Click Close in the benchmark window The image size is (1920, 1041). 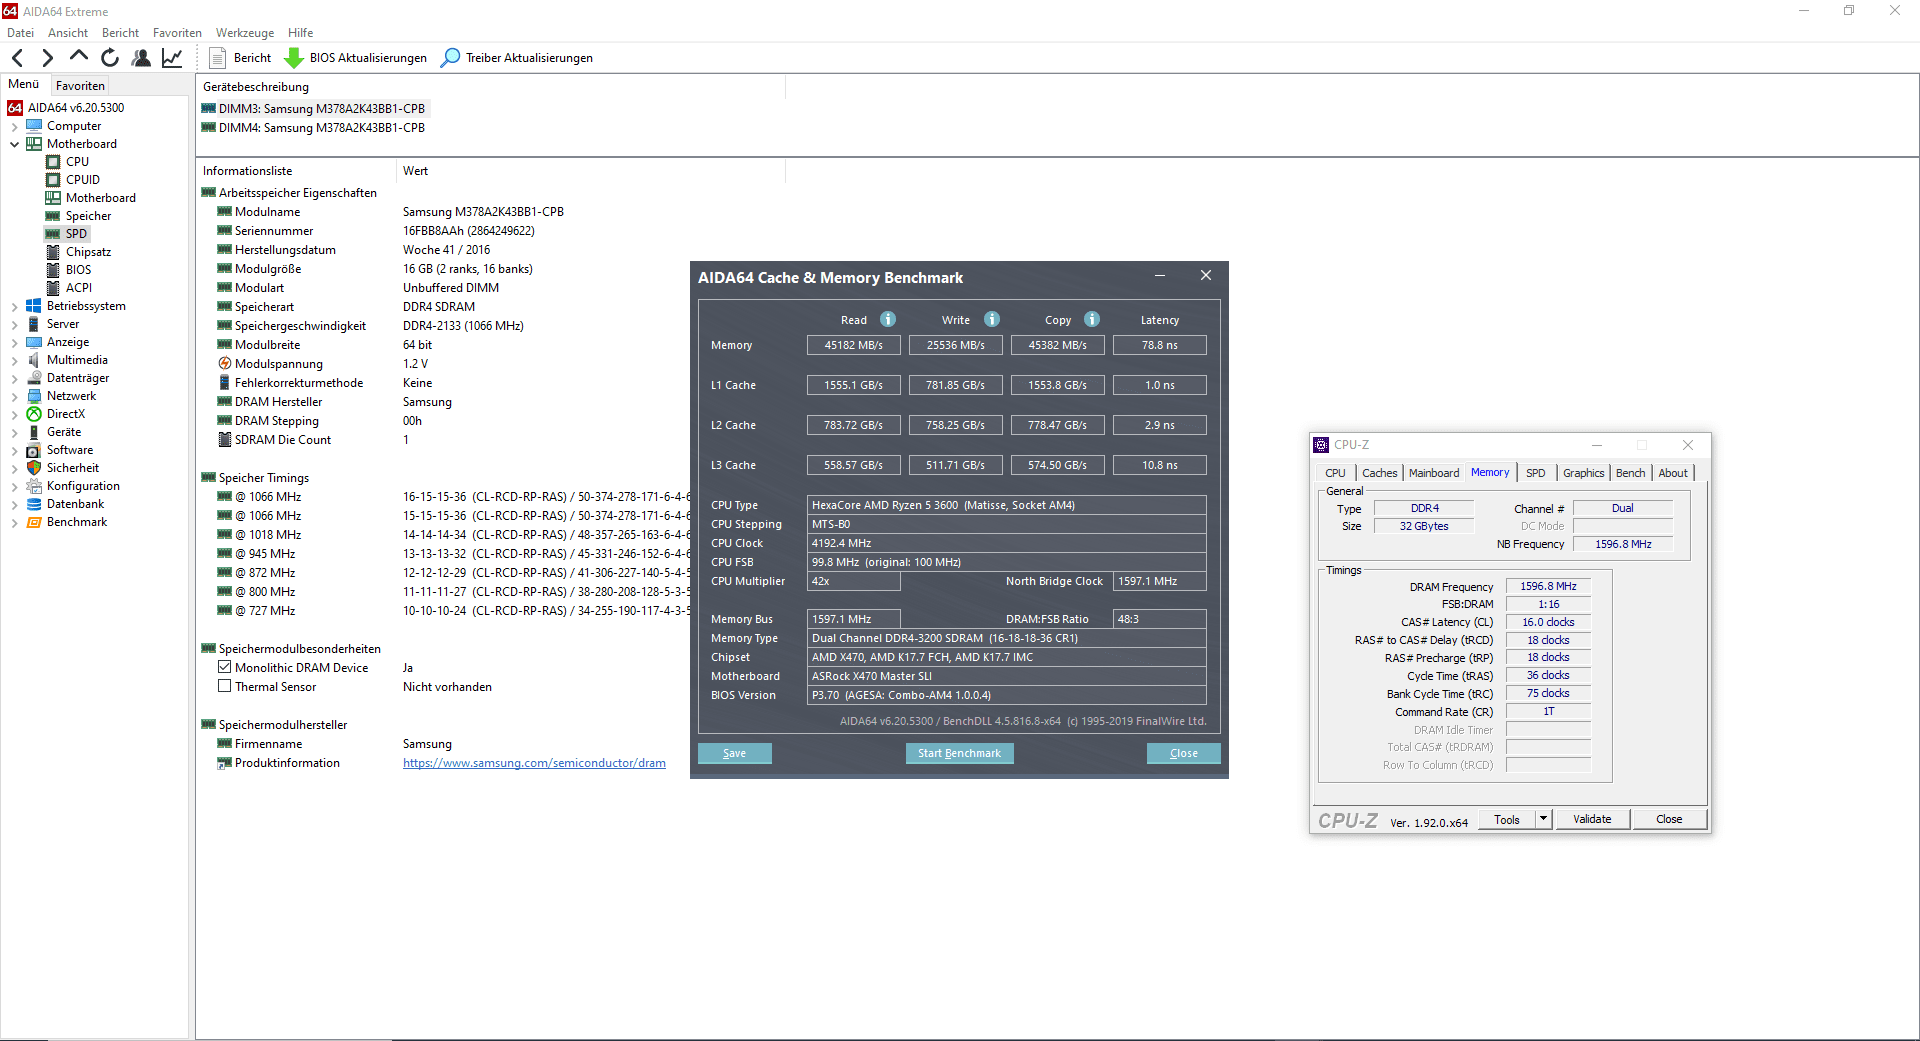(1184, 753)
